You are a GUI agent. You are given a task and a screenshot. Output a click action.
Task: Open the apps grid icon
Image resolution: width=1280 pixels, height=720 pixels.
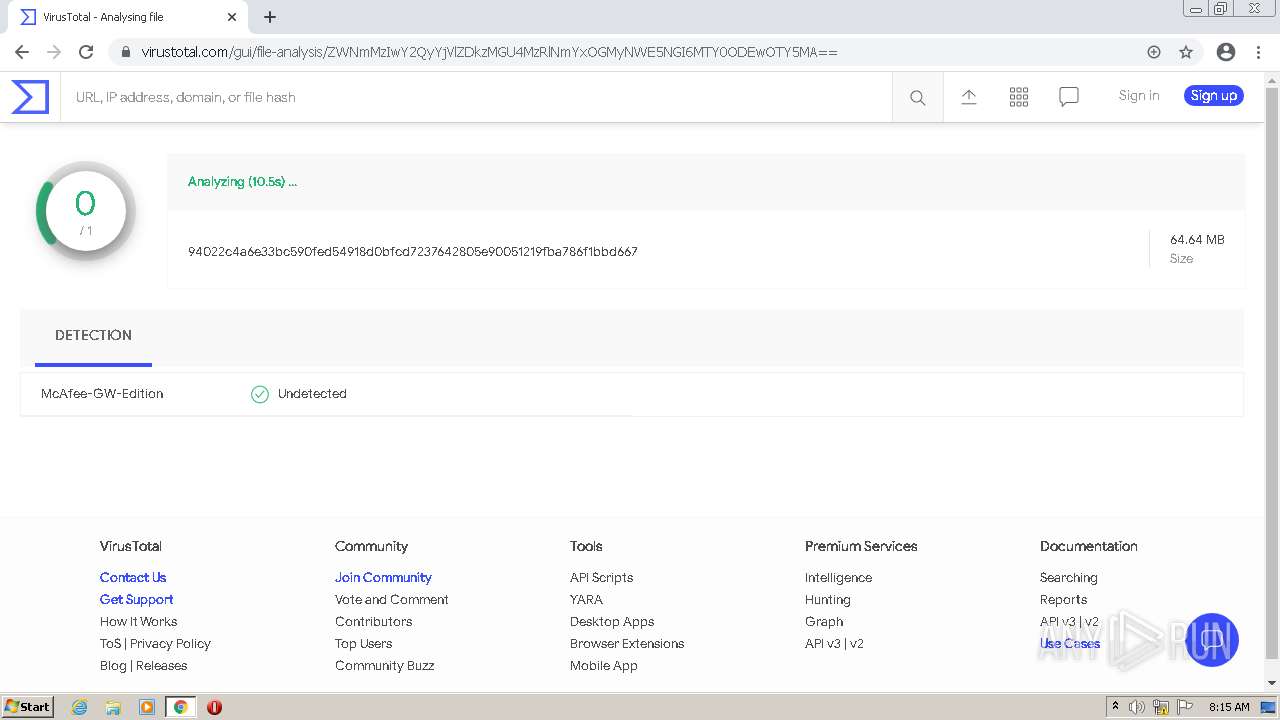coord(1018,96)
